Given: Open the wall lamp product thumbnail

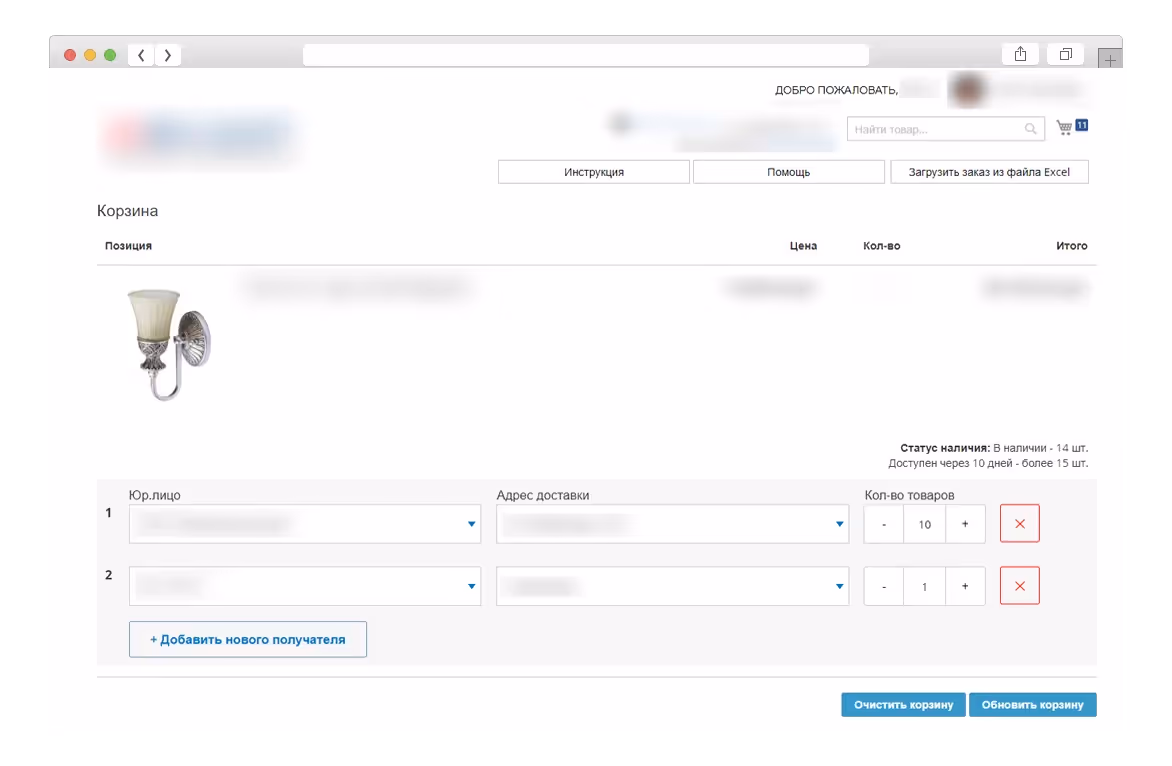Looking at the screenshot, I should pyautogui.click(x=170, y=345).
